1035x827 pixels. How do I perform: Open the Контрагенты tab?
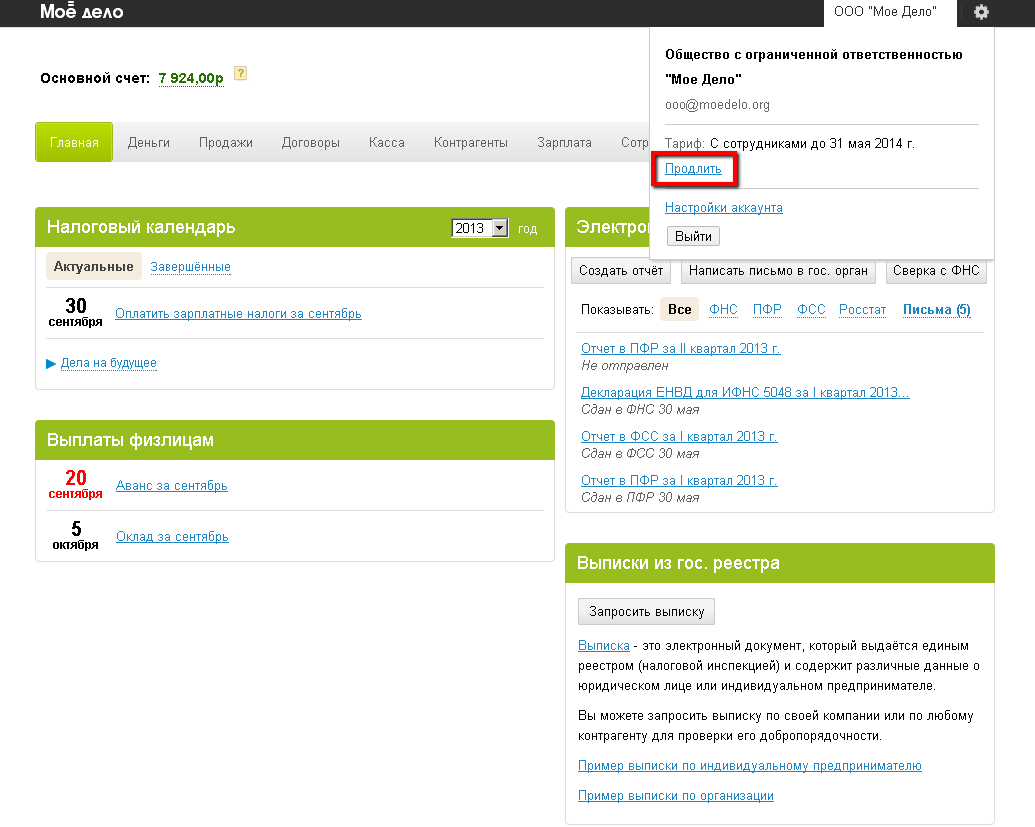[x=471, y=143]
